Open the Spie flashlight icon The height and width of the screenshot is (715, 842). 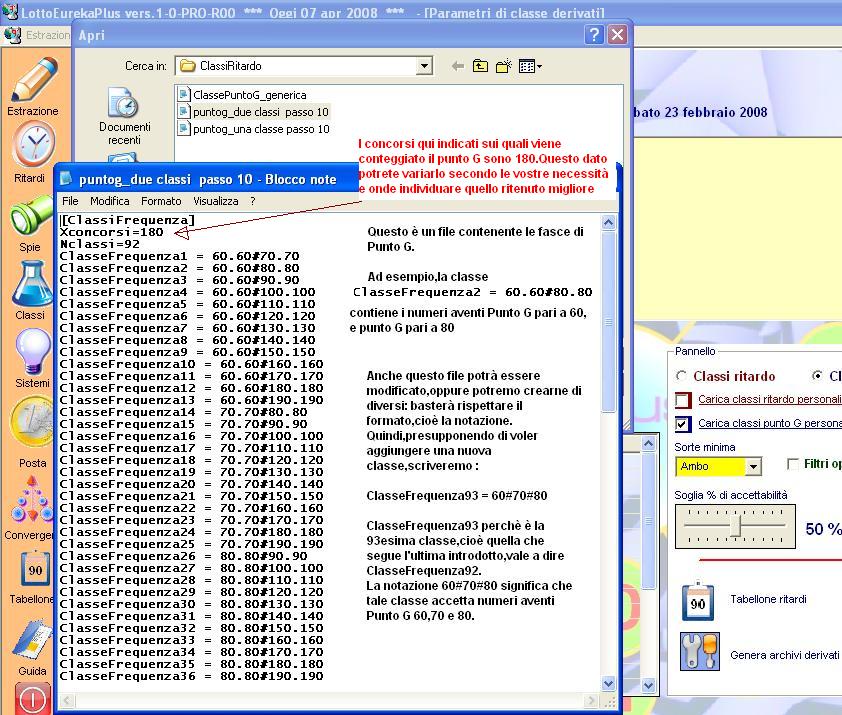point(31,215)
